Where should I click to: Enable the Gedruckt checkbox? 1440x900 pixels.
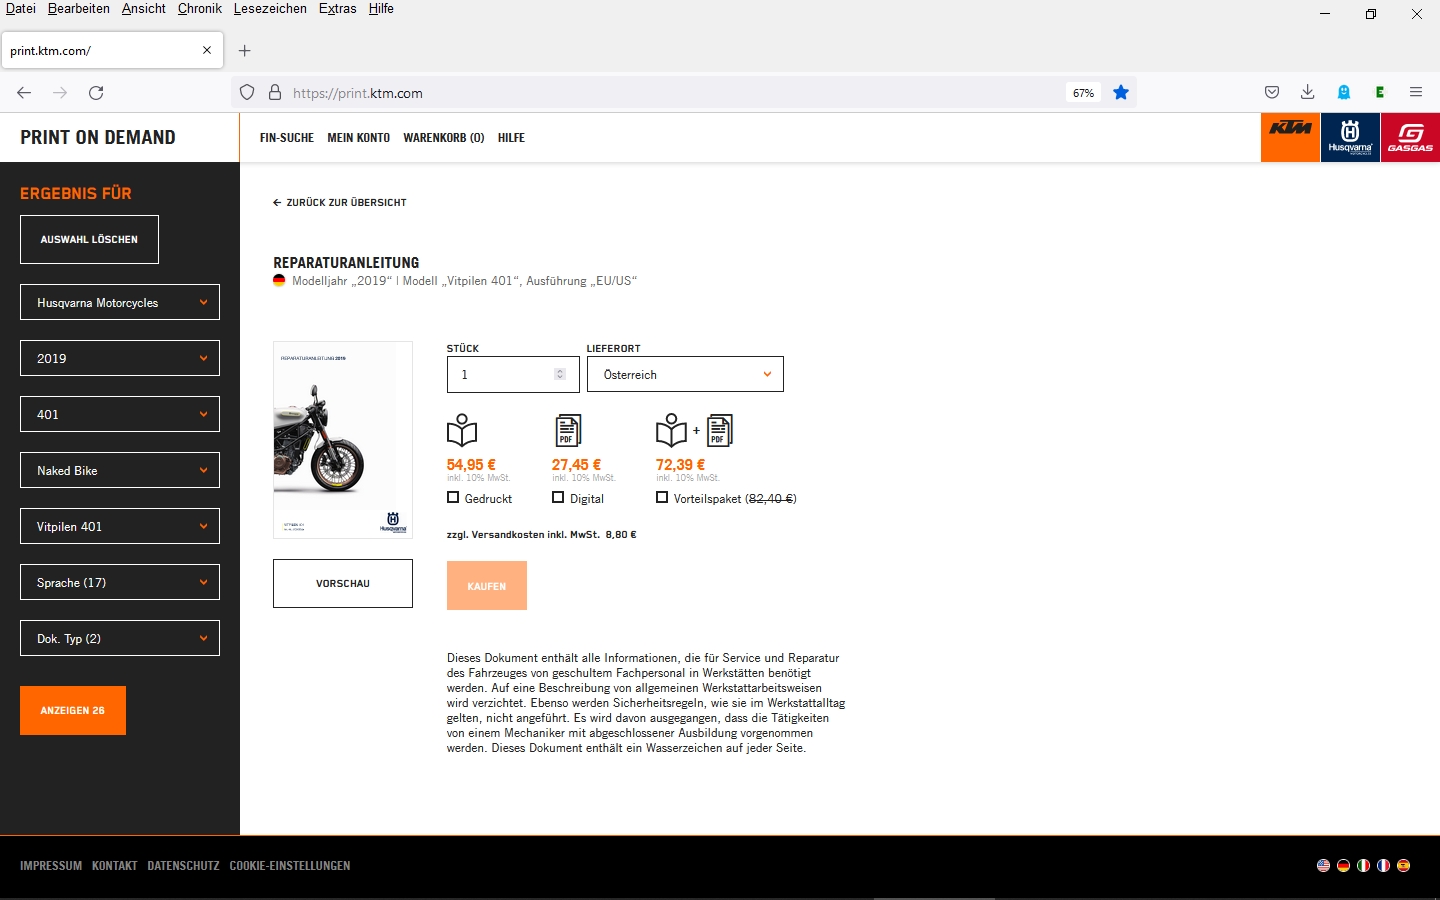453,497
